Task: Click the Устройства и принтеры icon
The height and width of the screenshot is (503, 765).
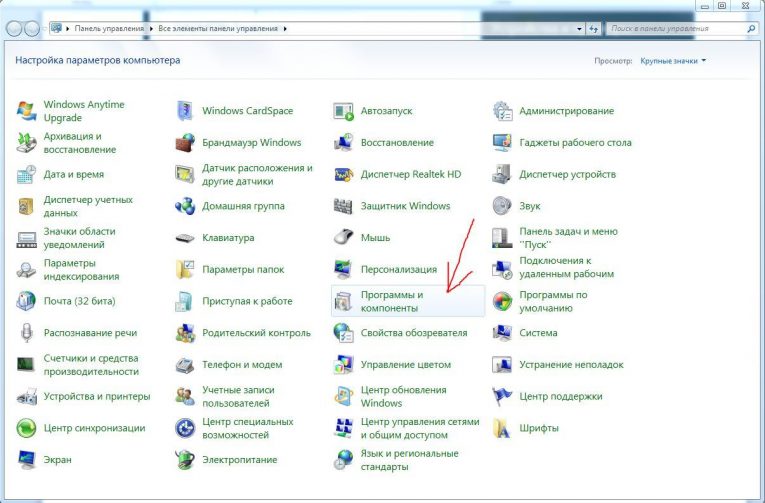Action: (26, 397)
